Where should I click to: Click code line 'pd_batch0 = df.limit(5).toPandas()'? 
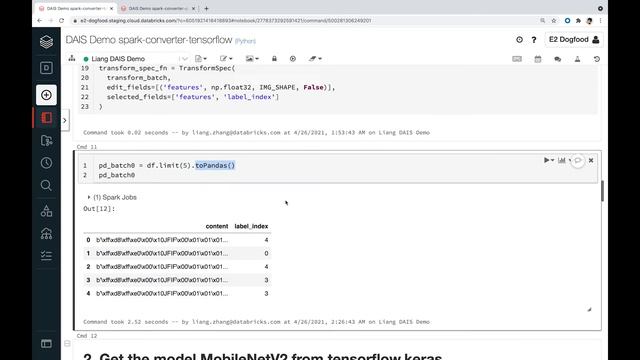point(167,165)
